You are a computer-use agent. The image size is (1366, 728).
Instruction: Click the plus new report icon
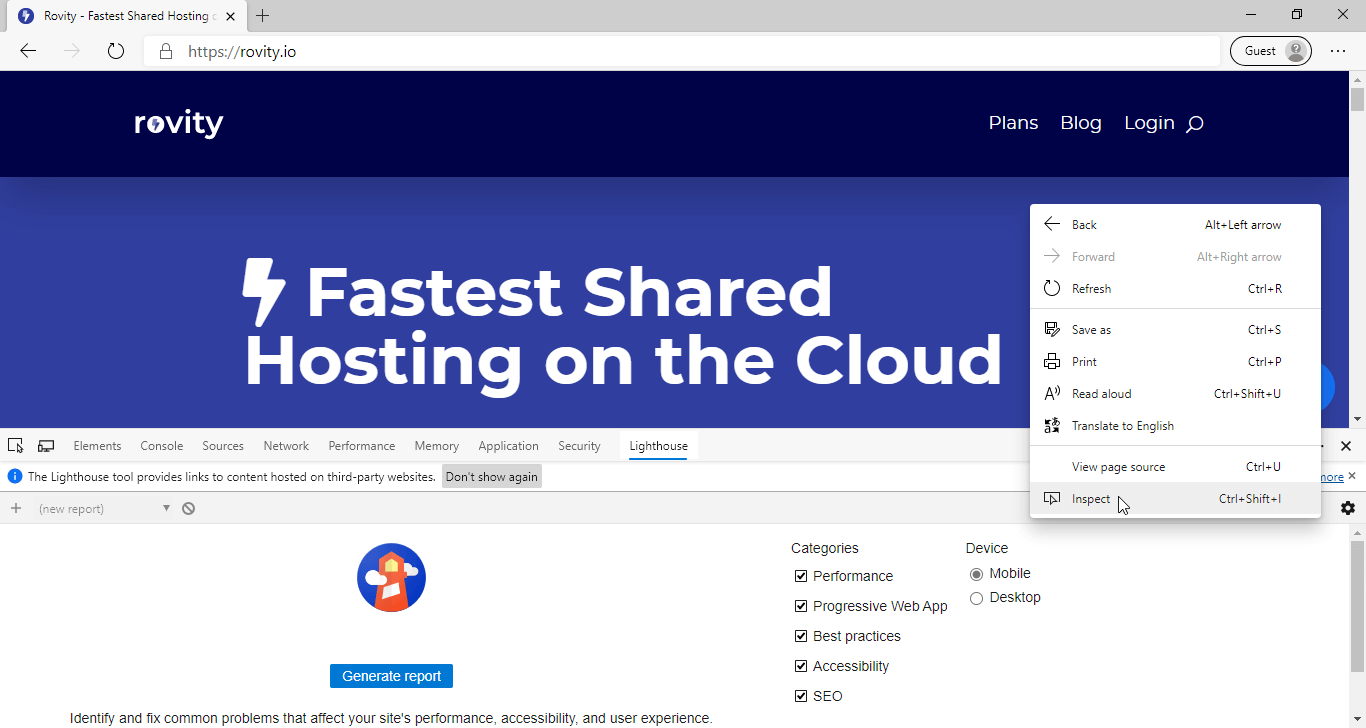click(x=16, y=508)
